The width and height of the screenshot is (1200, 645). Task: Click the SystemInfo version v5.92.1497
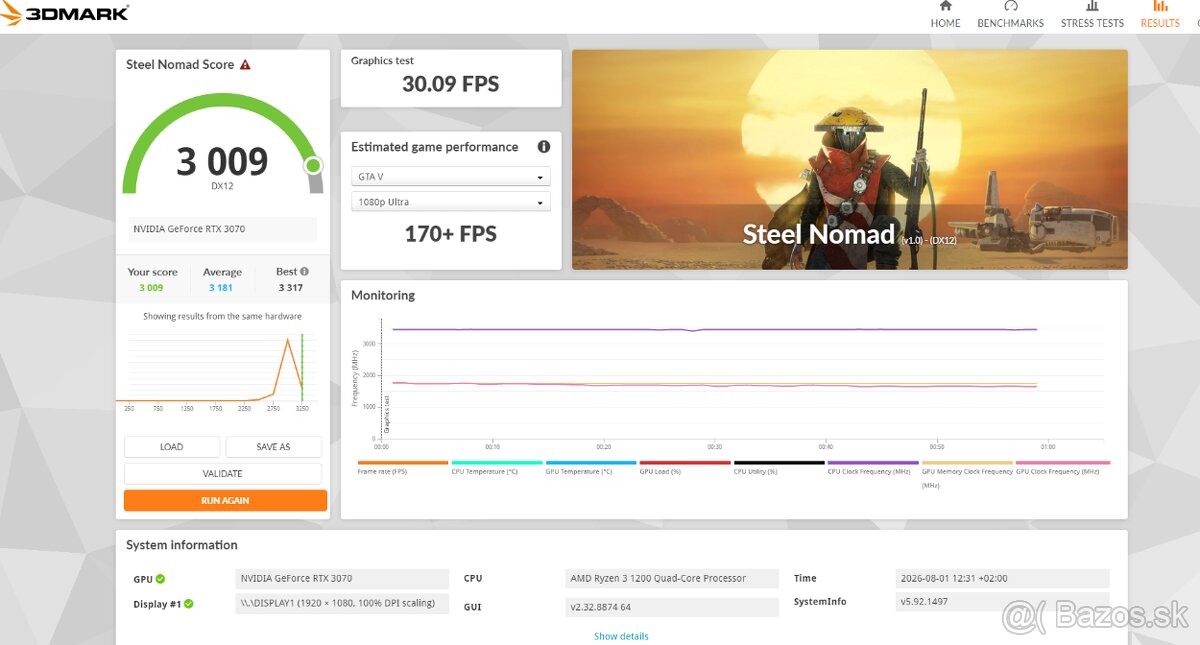click(x=1002, y=602)
